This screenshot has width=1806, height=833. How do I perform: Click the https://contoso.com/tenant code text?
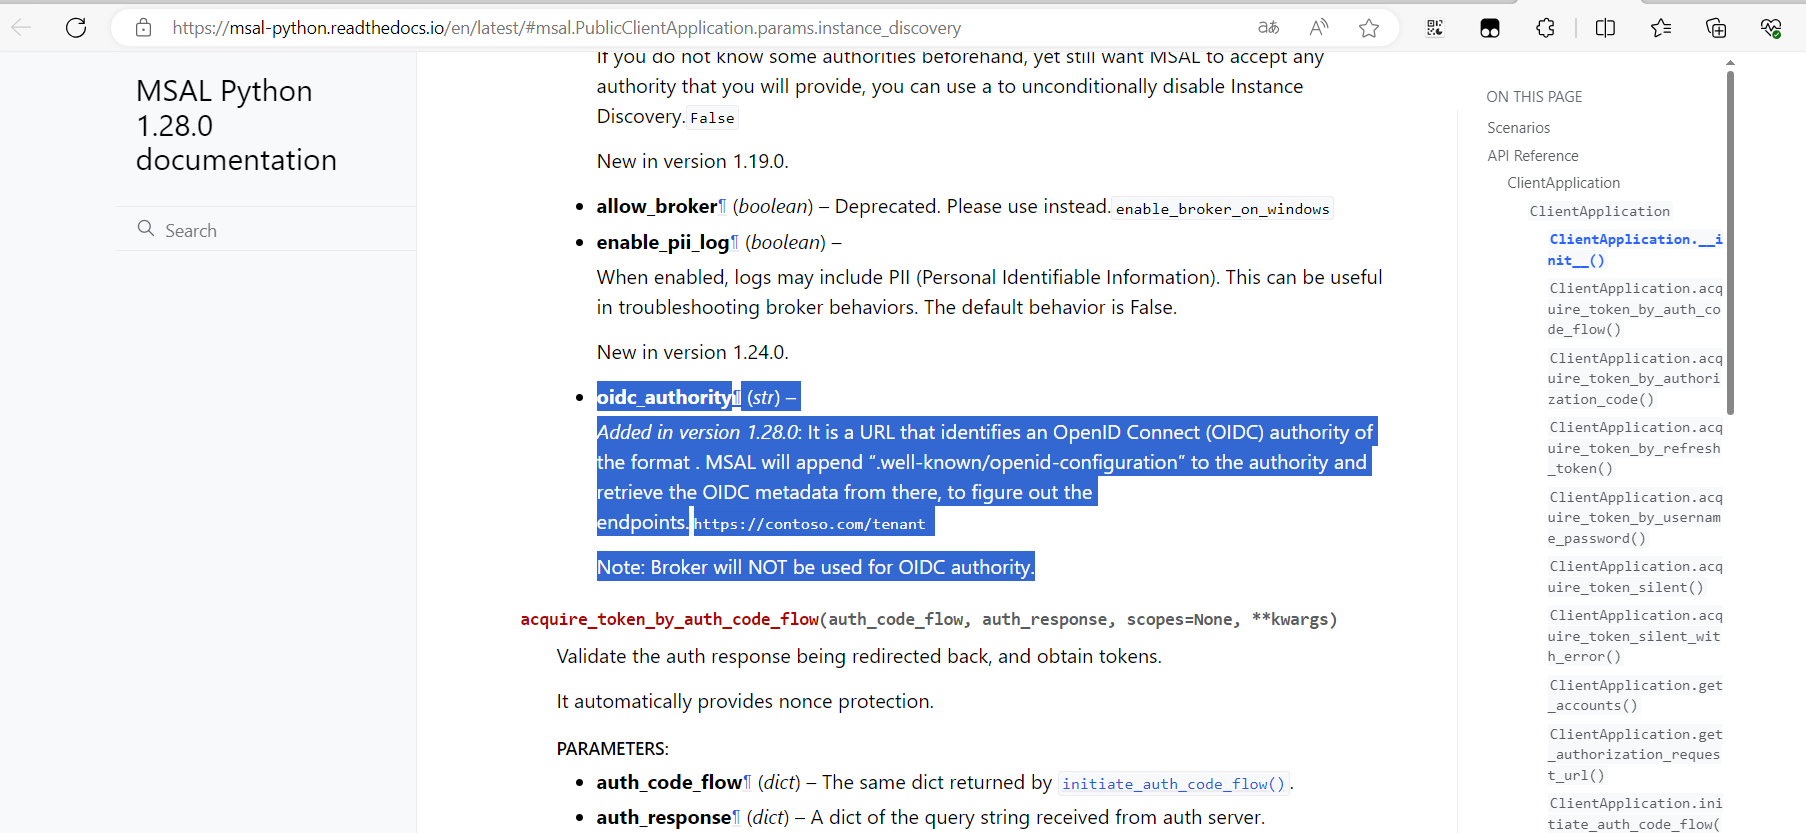pos(809,524)
